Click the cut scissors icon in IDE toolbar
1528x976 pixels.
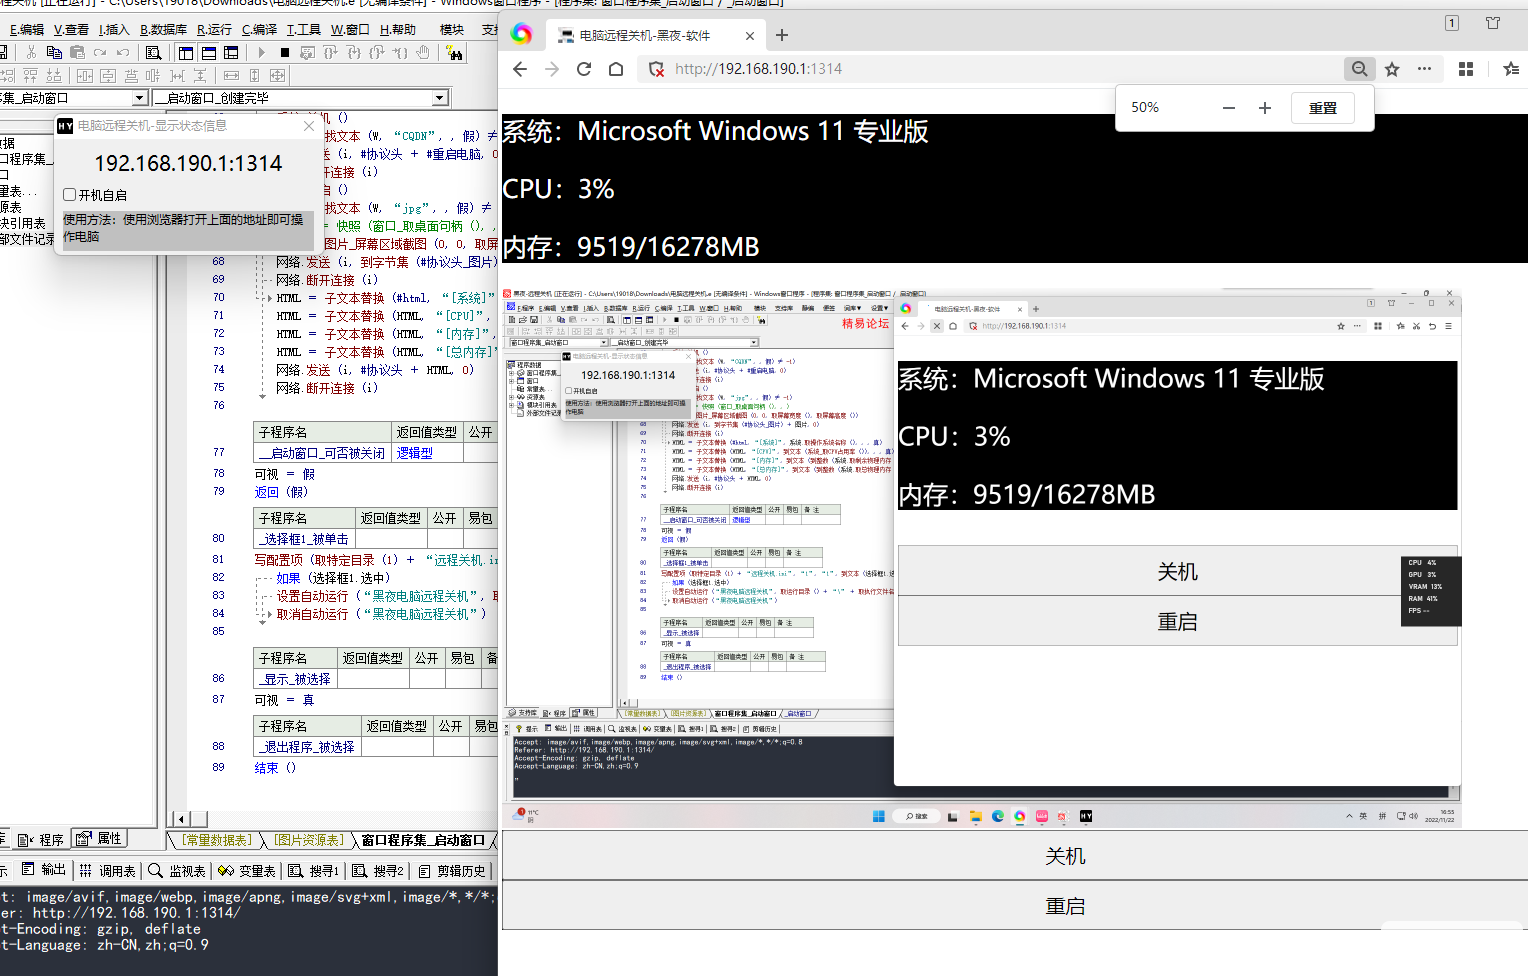click(32, 52)
